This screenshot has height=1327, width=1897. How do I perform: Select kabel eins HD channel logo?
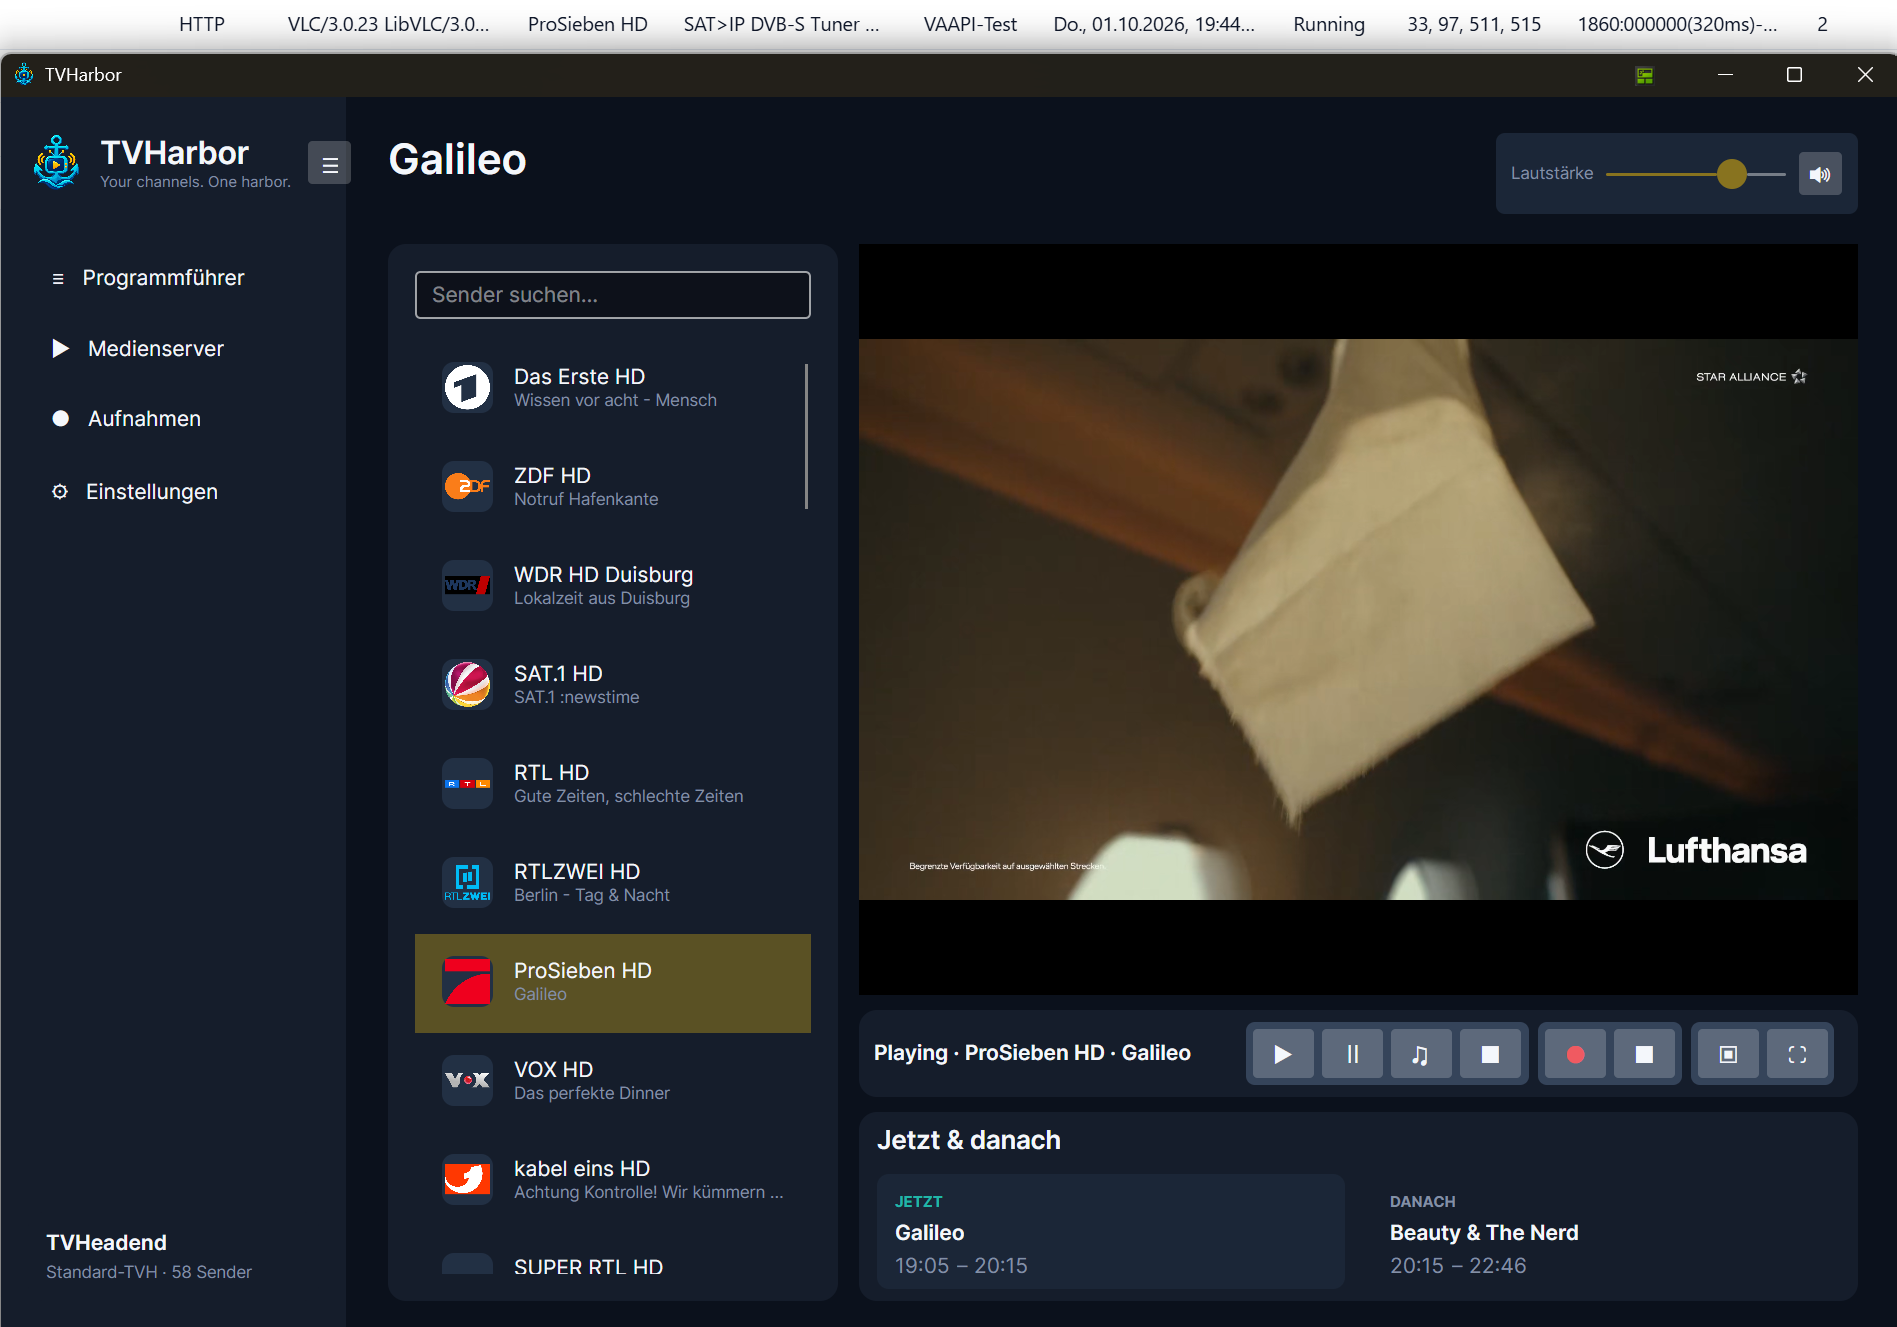click(467, 1179)
